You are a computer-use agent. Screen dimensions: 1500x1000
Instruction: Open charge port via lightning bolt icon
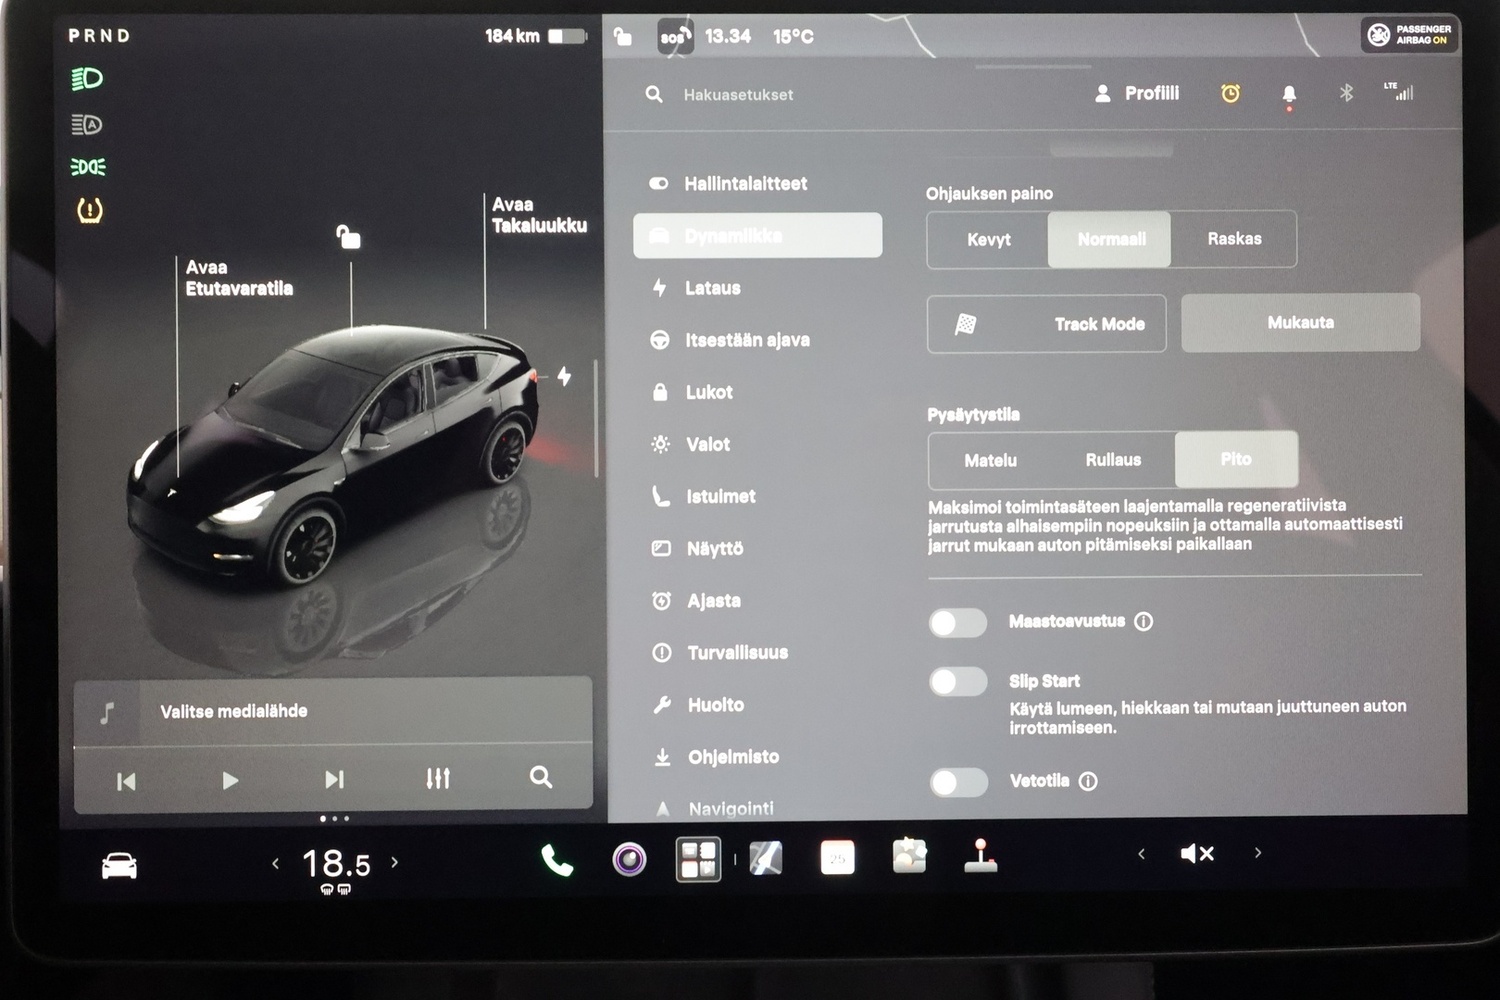coord(564,376)
